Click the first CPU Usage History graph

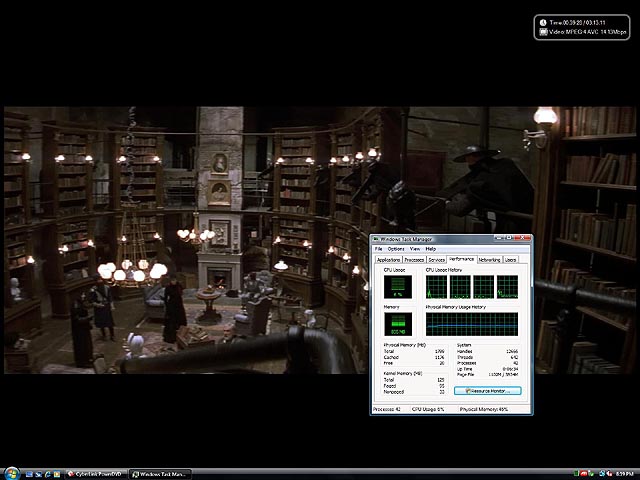436,287
